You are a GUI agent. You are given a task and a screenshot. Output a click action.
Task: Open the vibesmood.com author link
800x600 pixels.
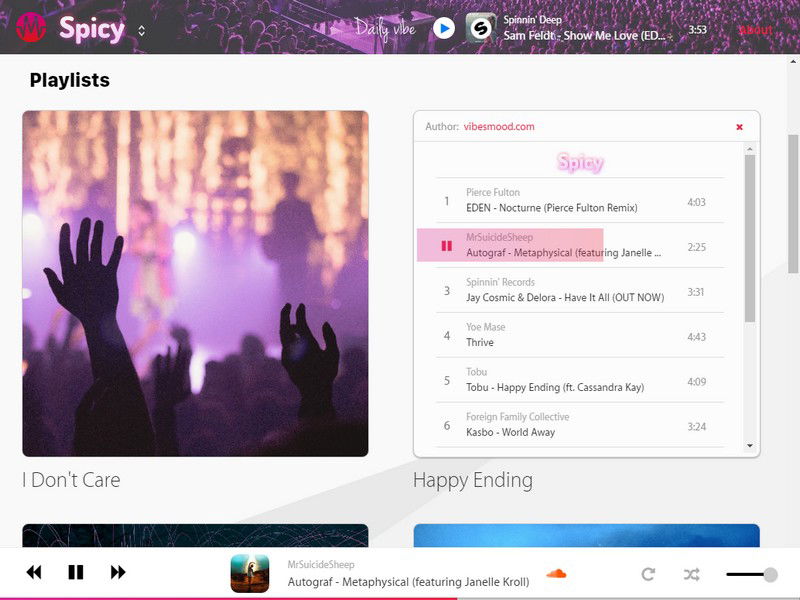pos(499,127)
